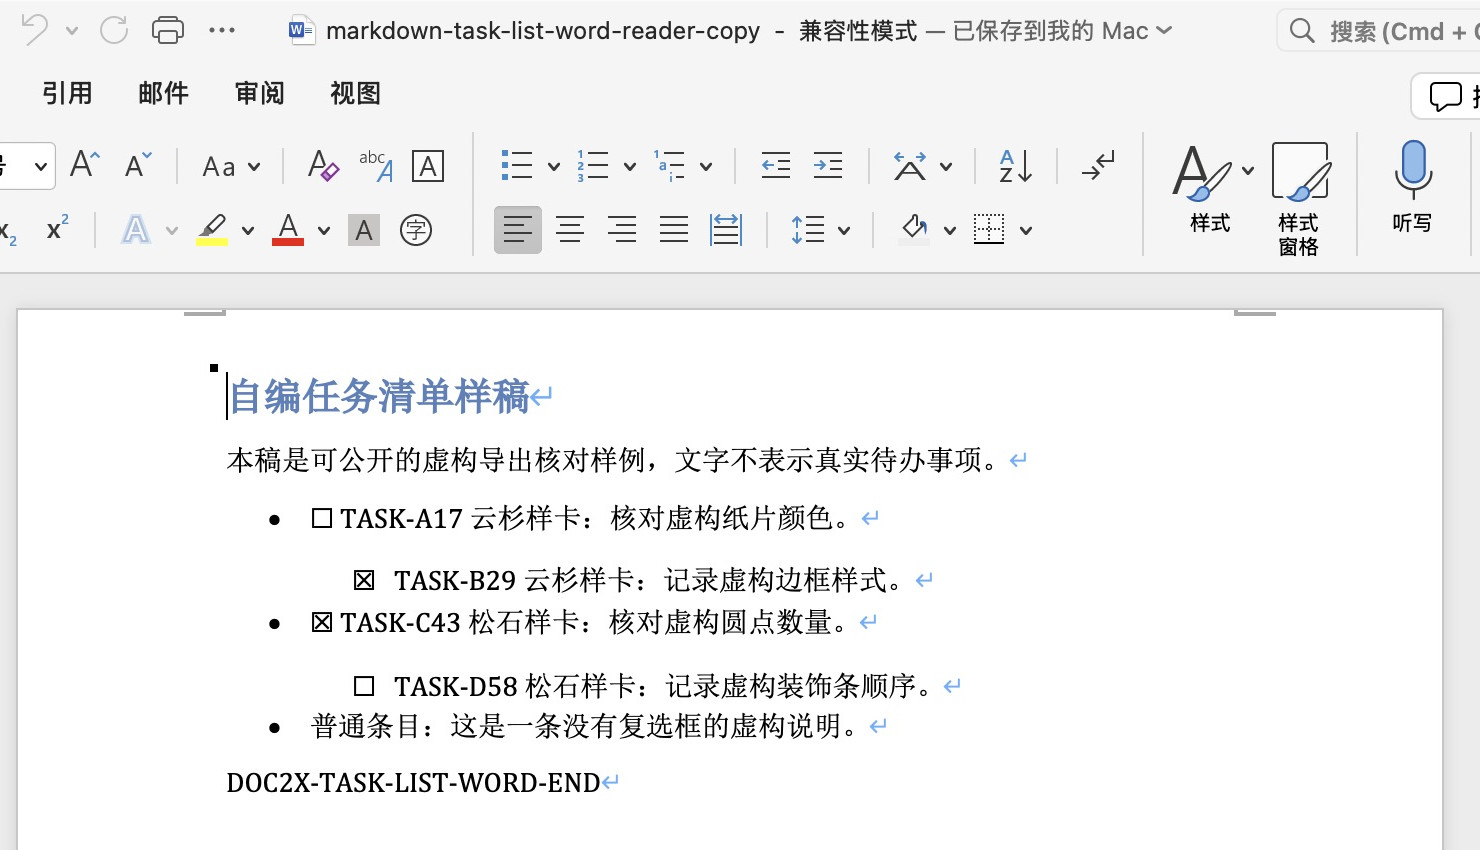The height and width of the screenshot is (850, 1480).
Task: Toggle character shading gray A icon
Action: (x=364, y=231)
